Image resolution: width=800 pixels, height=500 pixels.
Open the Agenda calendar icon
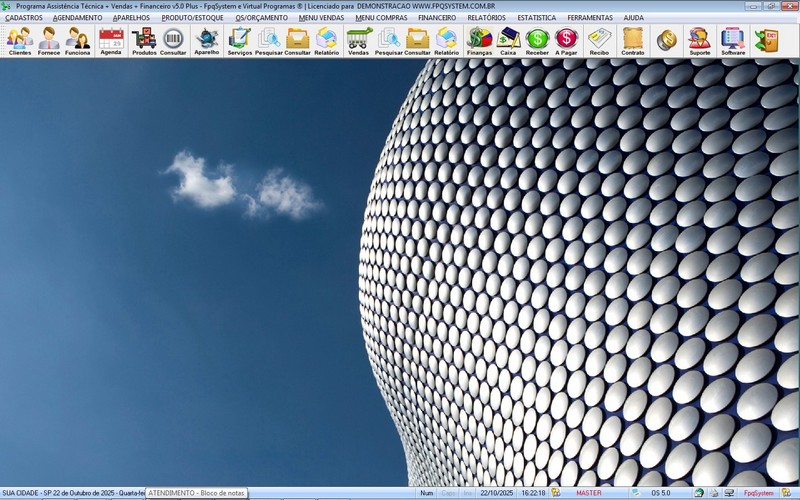point(111,40)
